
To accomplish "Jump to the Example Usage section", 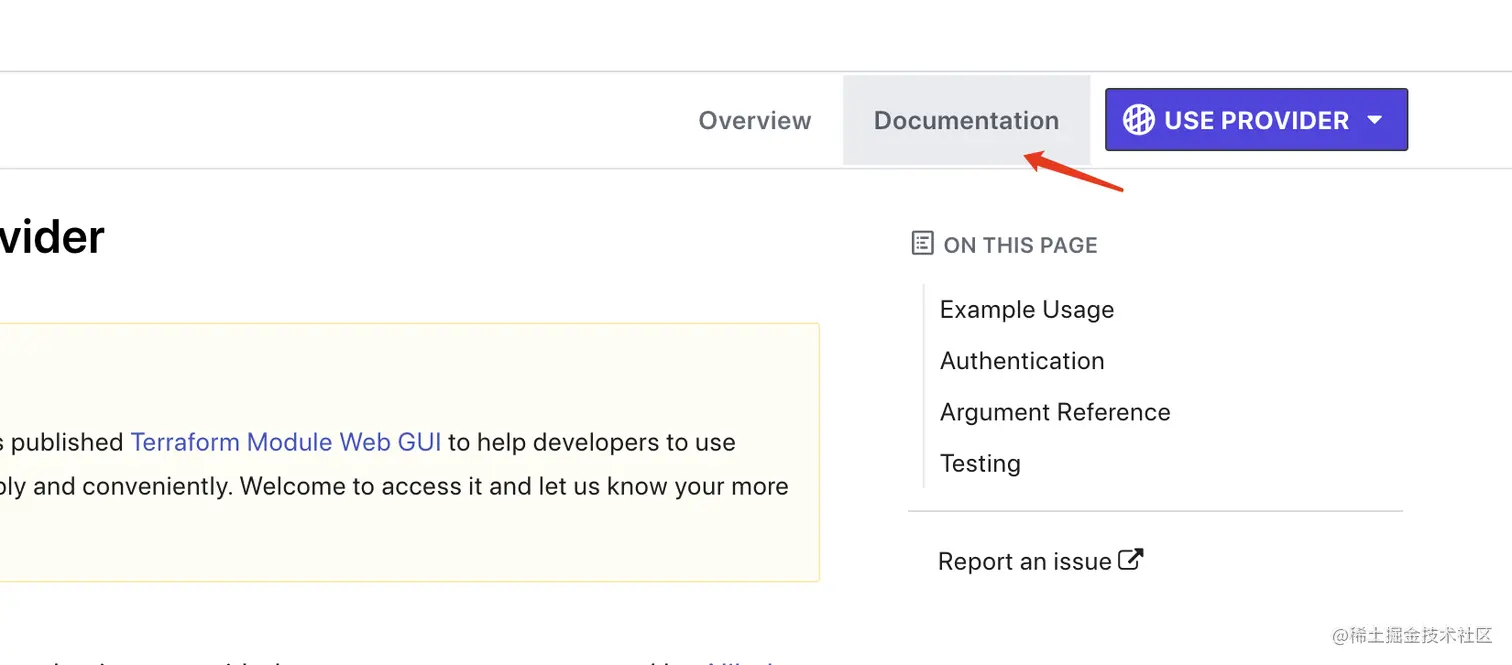I will click(x=1027, y=310).
